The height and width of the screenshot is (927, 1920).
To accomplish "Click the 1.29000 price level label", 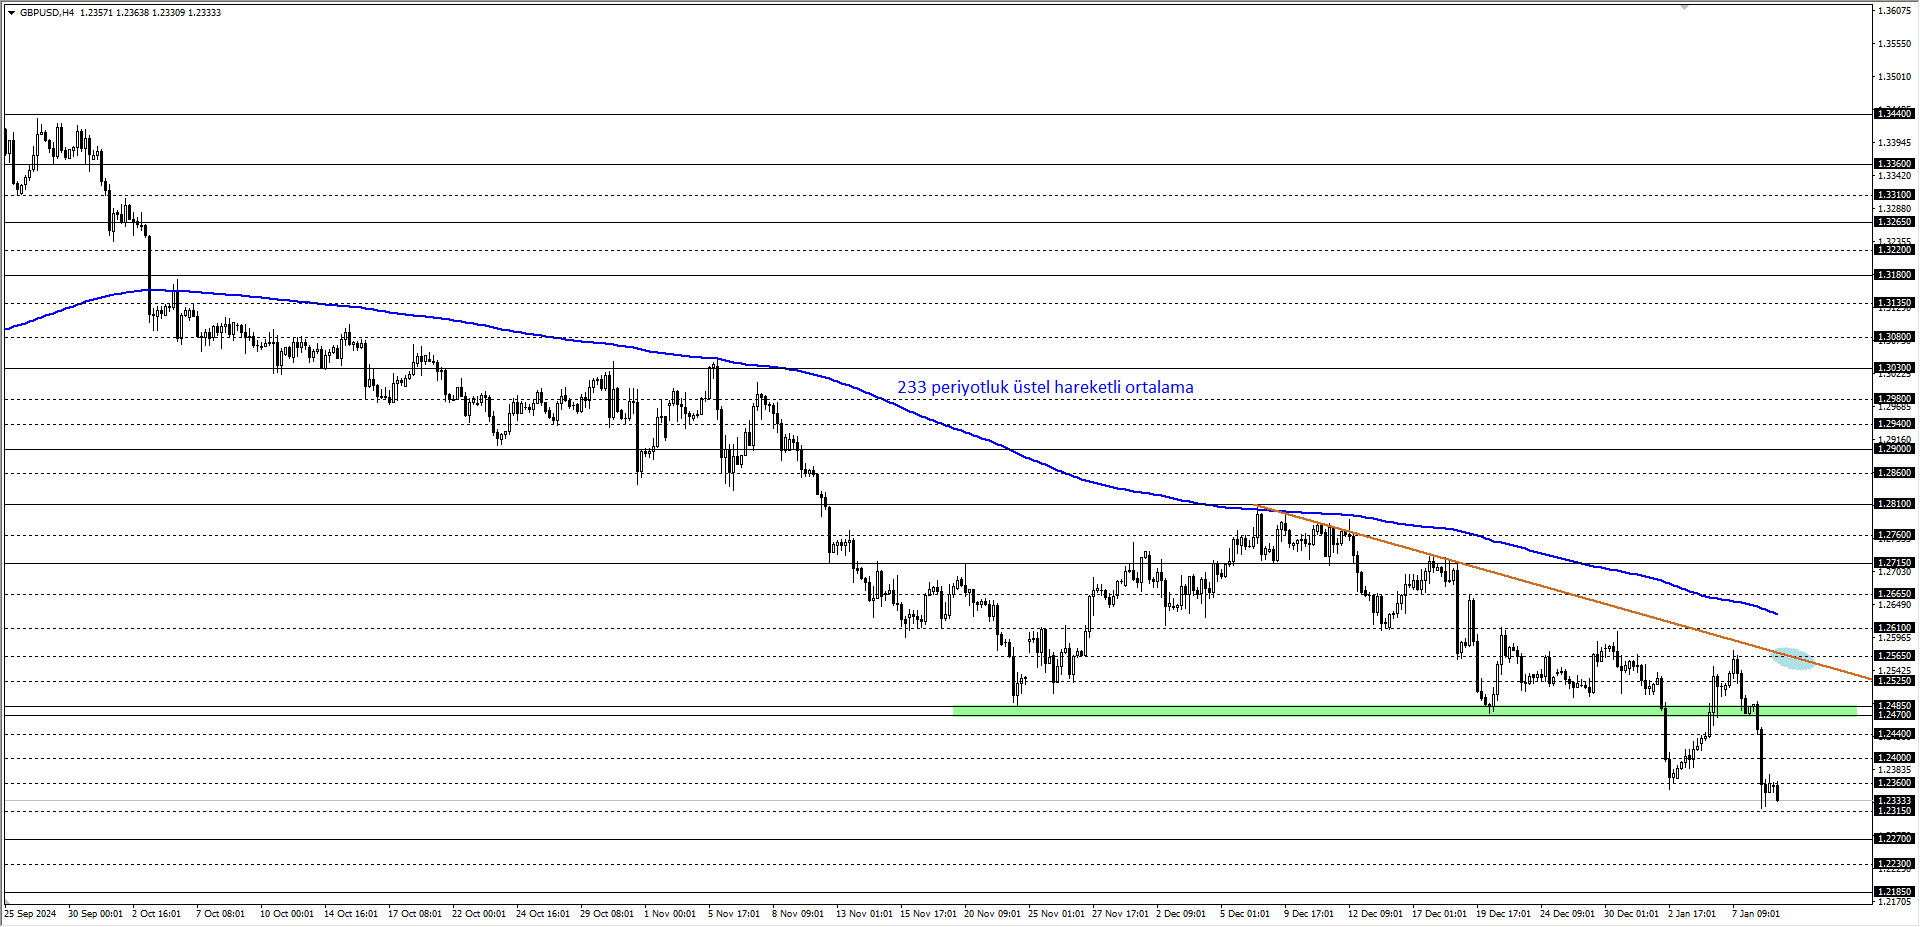I will point(1894,449).
